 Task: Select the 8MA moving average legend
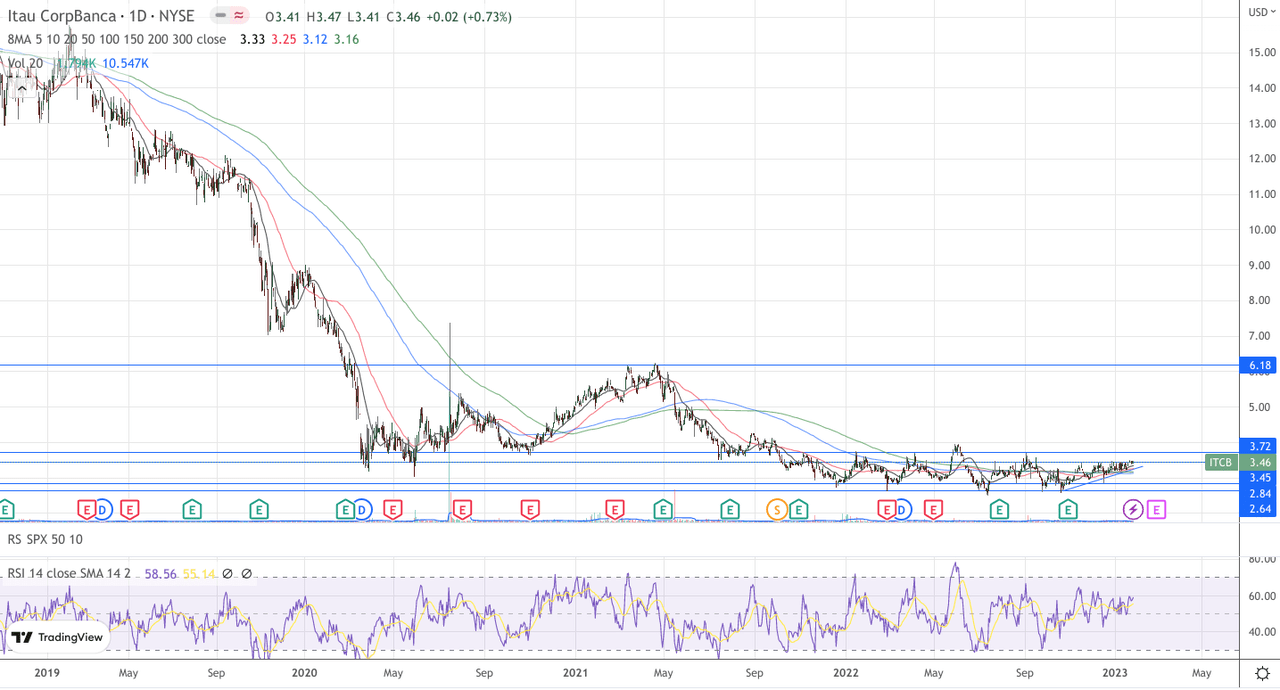(x=117, y=39)
